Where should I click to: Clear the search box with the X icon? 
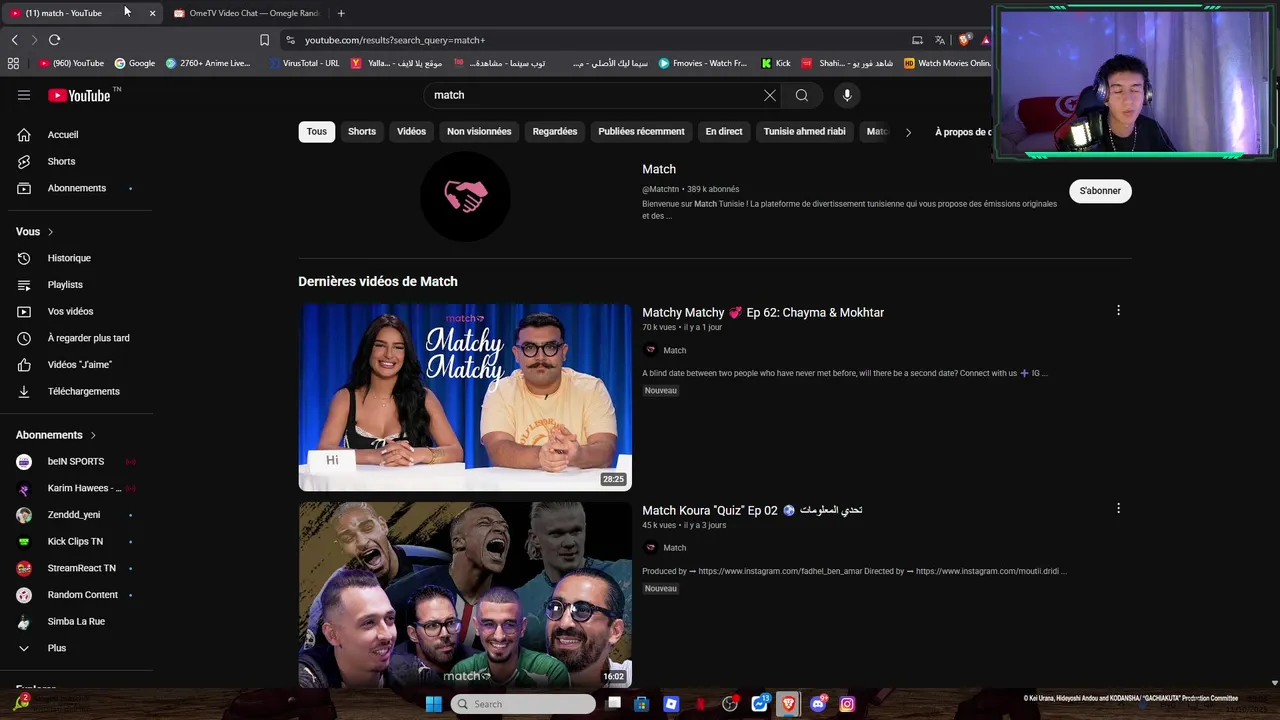pos(770,95)
